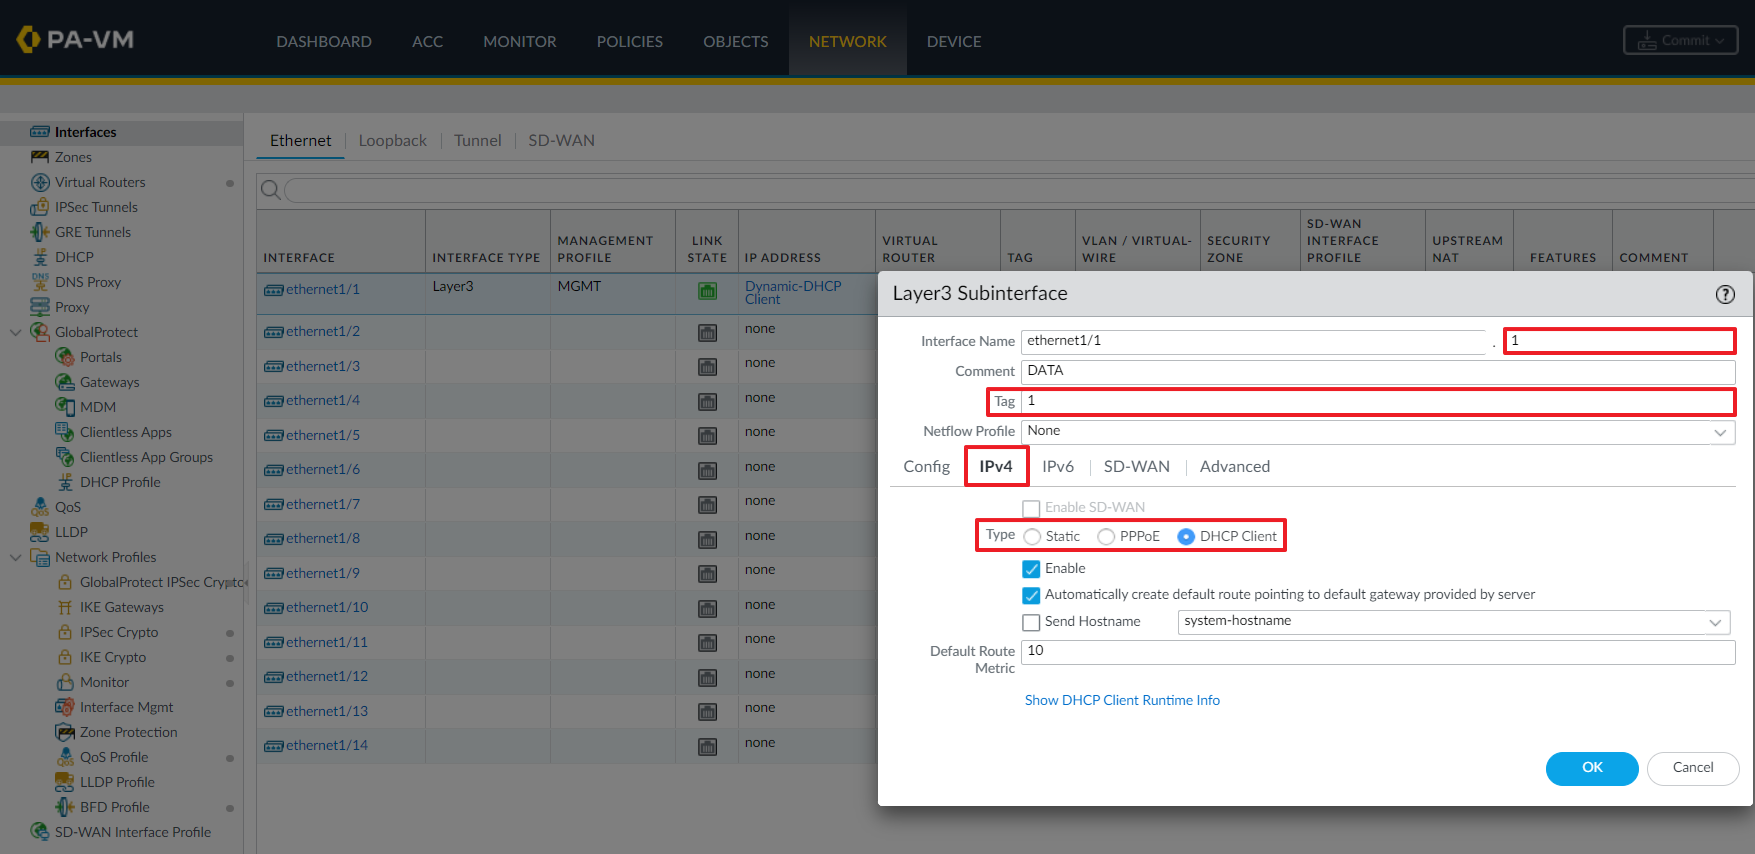Click the Proxy sidebar icon

pyautogui.click(x=40, y=307)
